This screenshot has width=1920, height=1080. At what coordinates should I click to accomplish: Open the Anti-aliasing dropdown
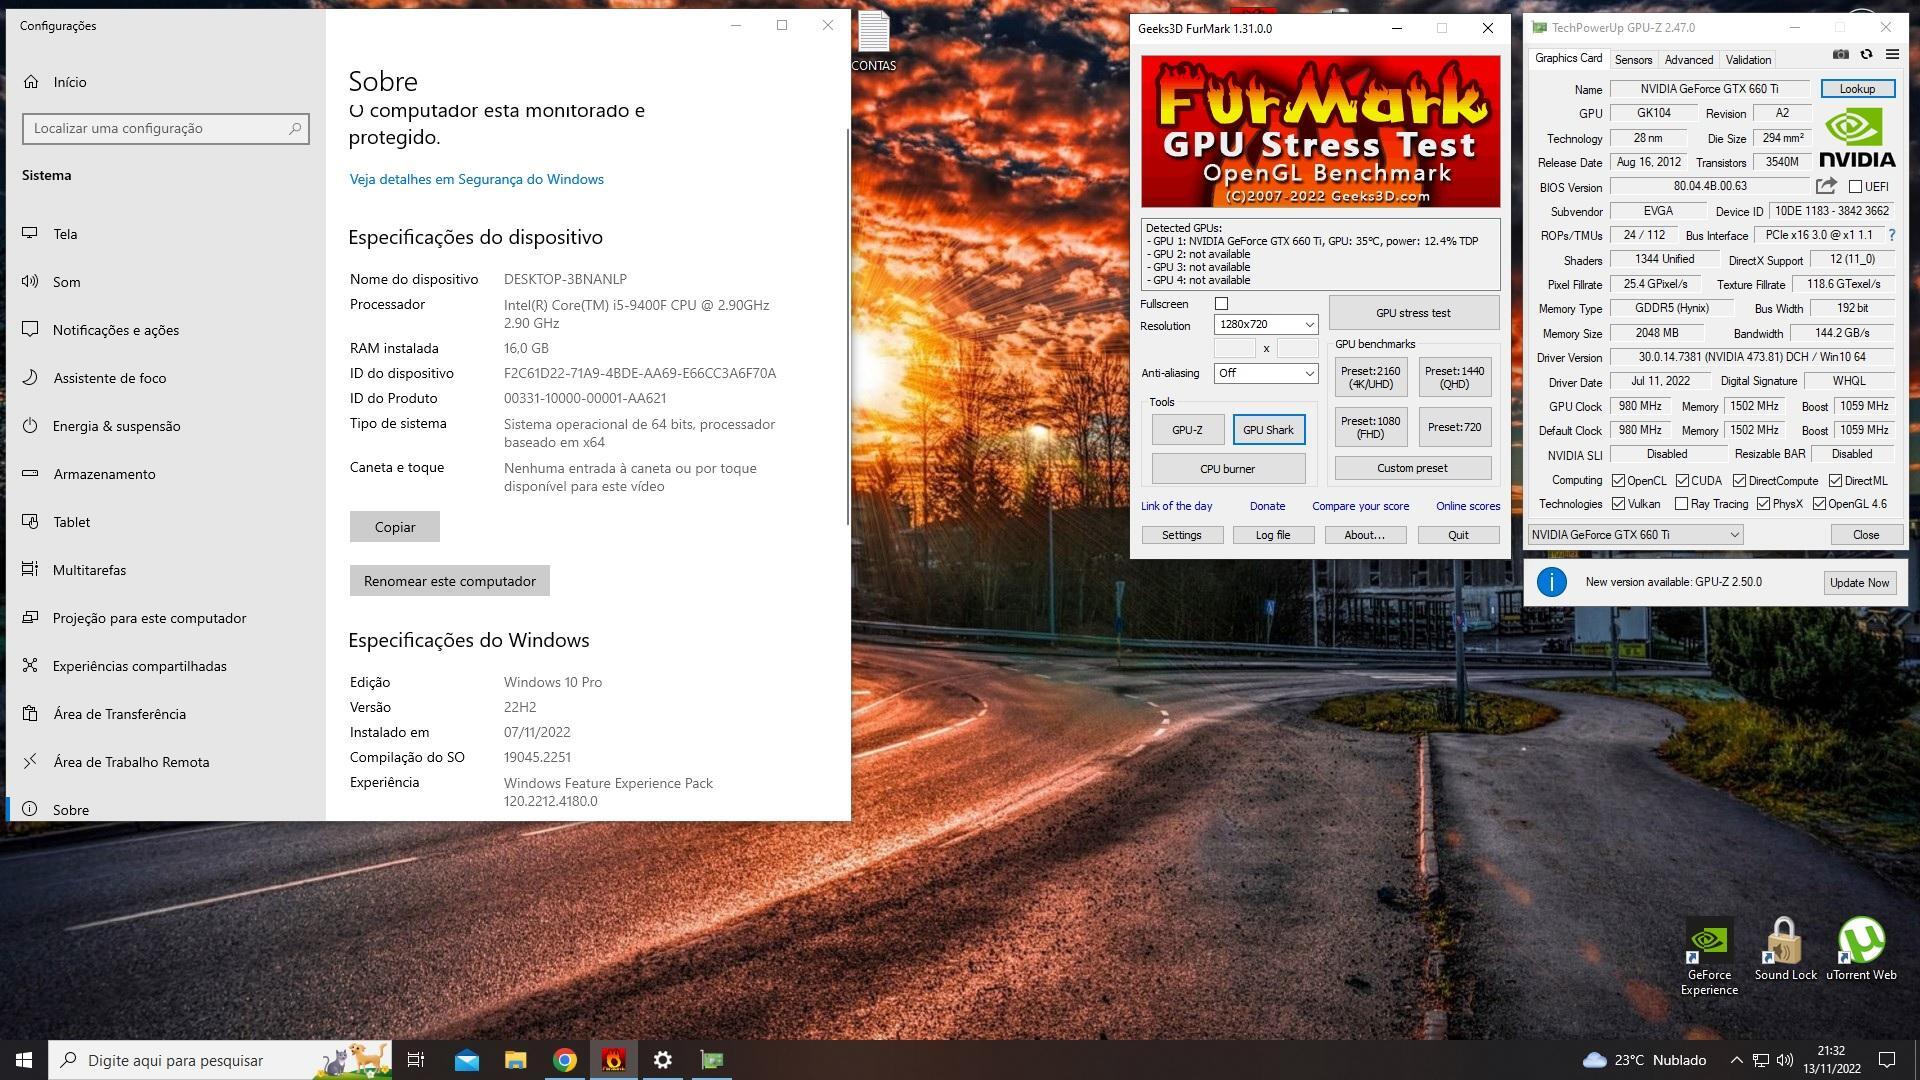1266,373
